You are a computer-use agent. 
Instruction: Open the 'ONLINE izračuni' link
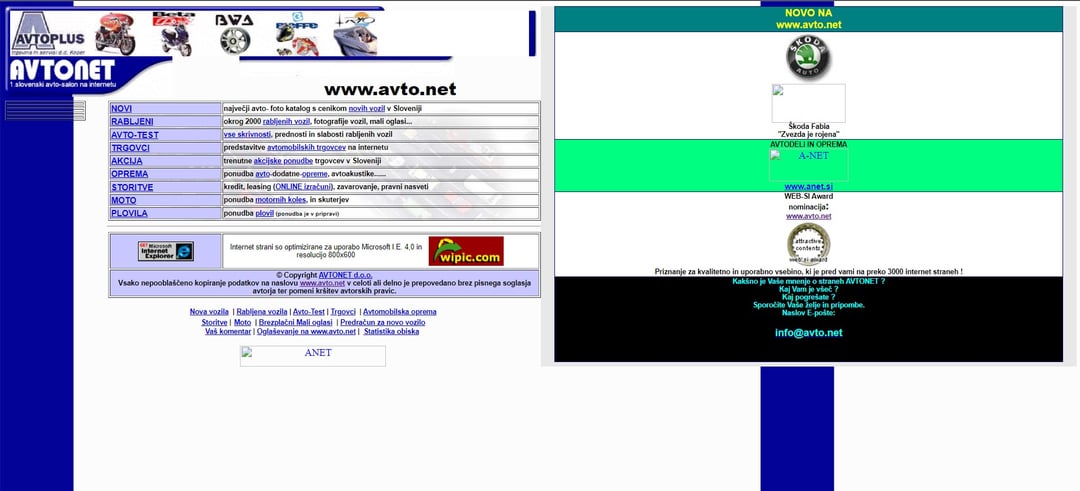(304, 187)
